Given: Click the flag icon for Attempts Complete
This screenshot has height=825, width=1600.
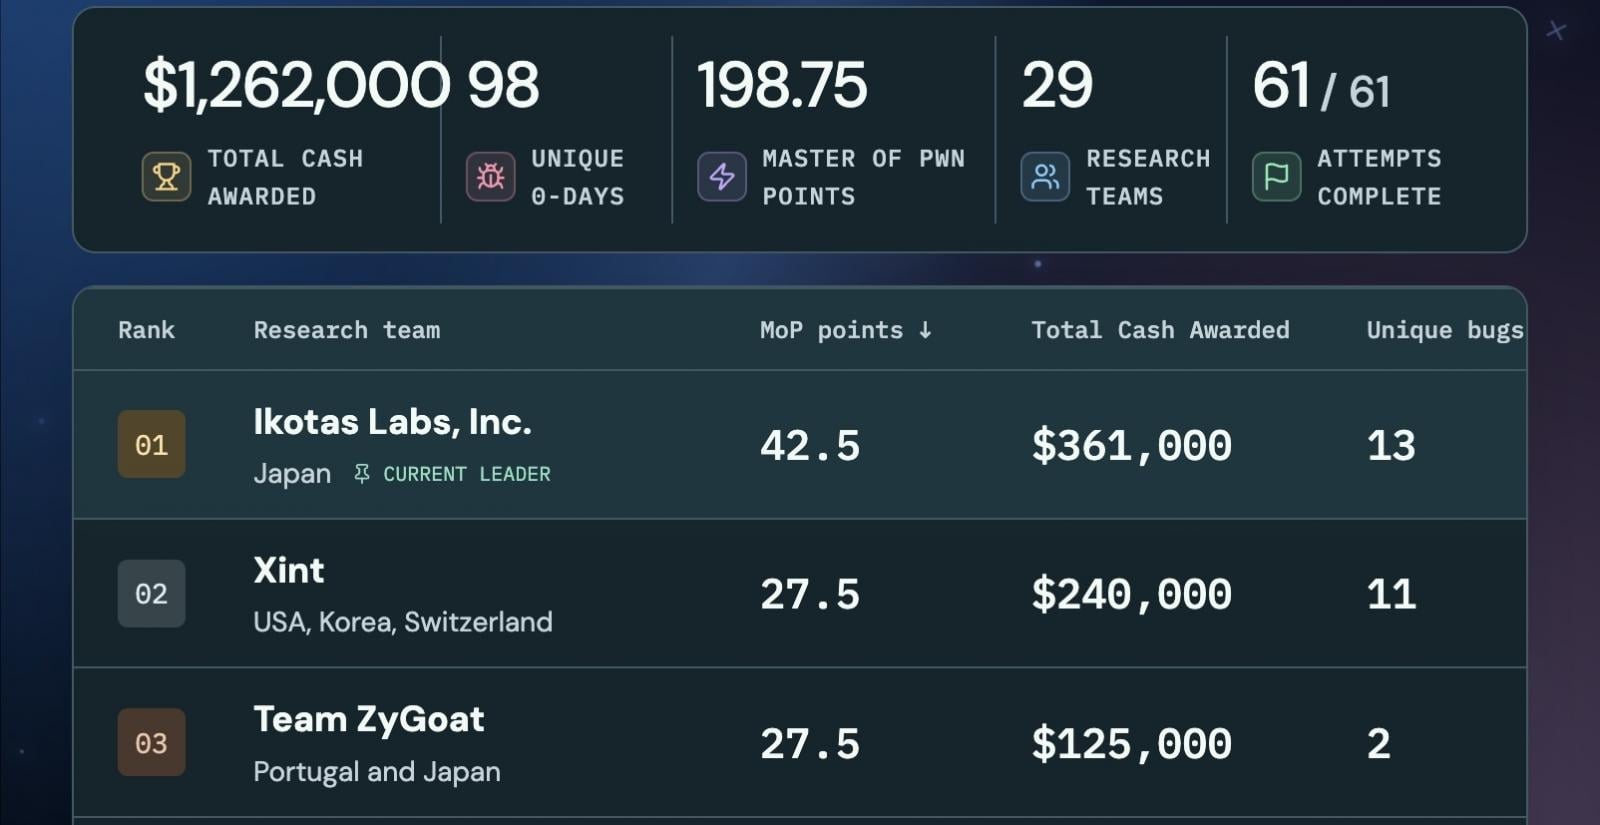Looking at the screenshot, I should [1277, 177].
